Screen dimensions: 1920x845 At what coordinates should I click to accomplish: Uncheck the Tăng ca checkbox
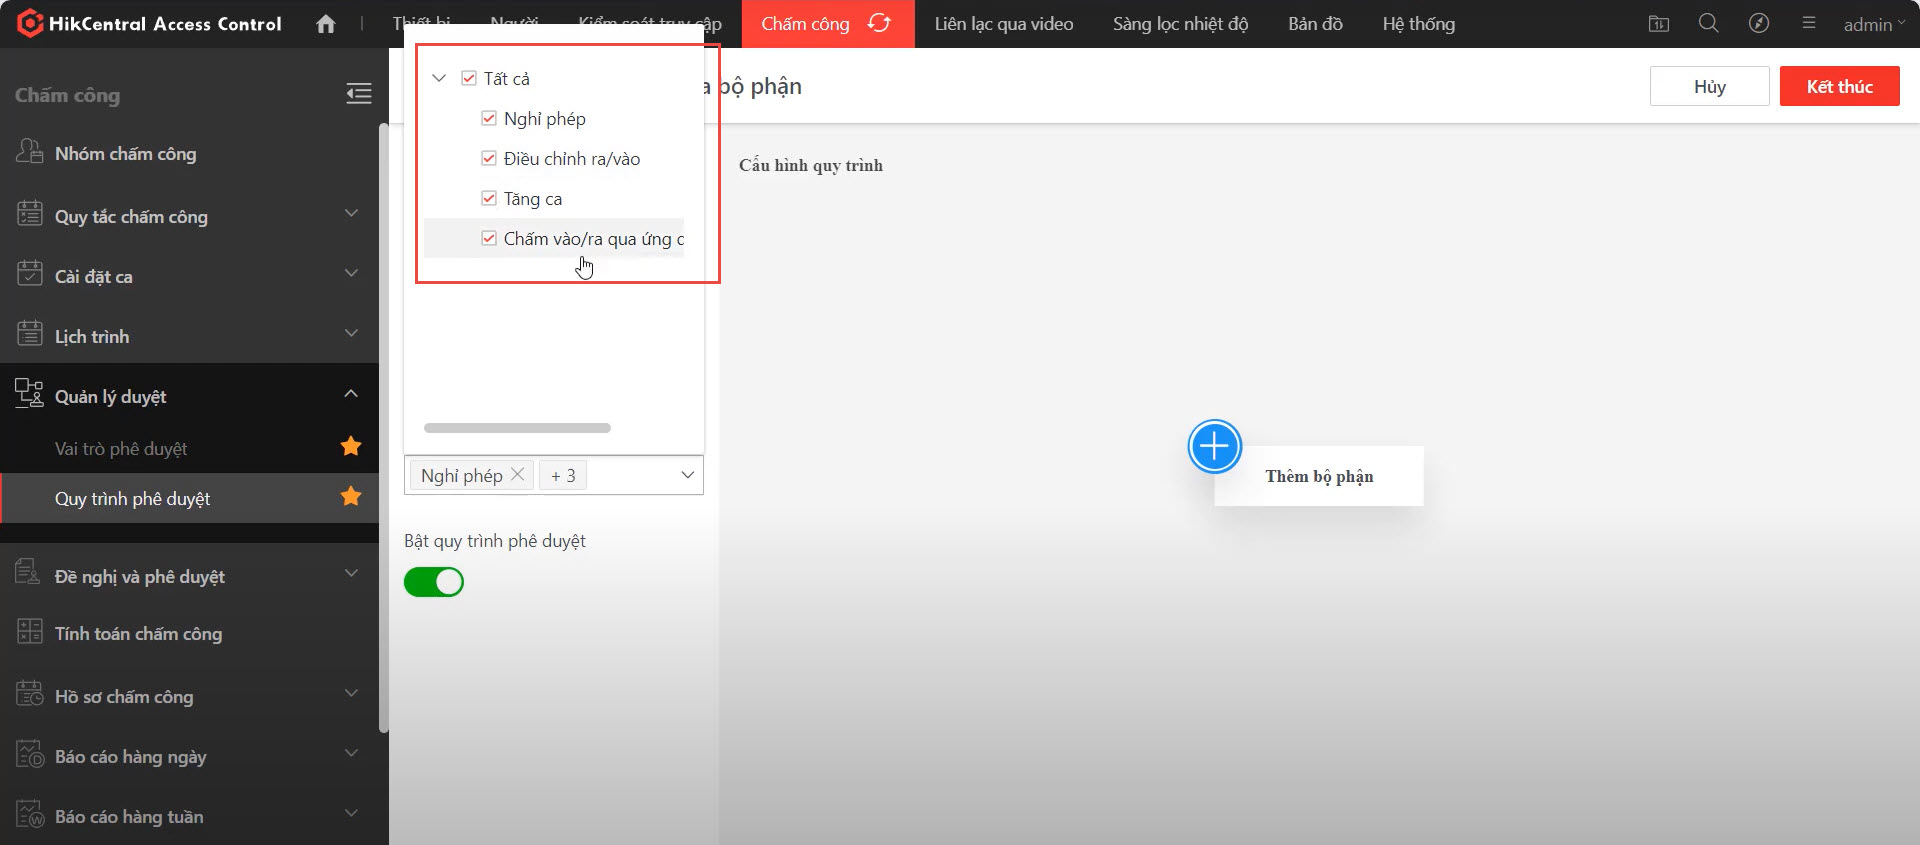coord(489,198)
